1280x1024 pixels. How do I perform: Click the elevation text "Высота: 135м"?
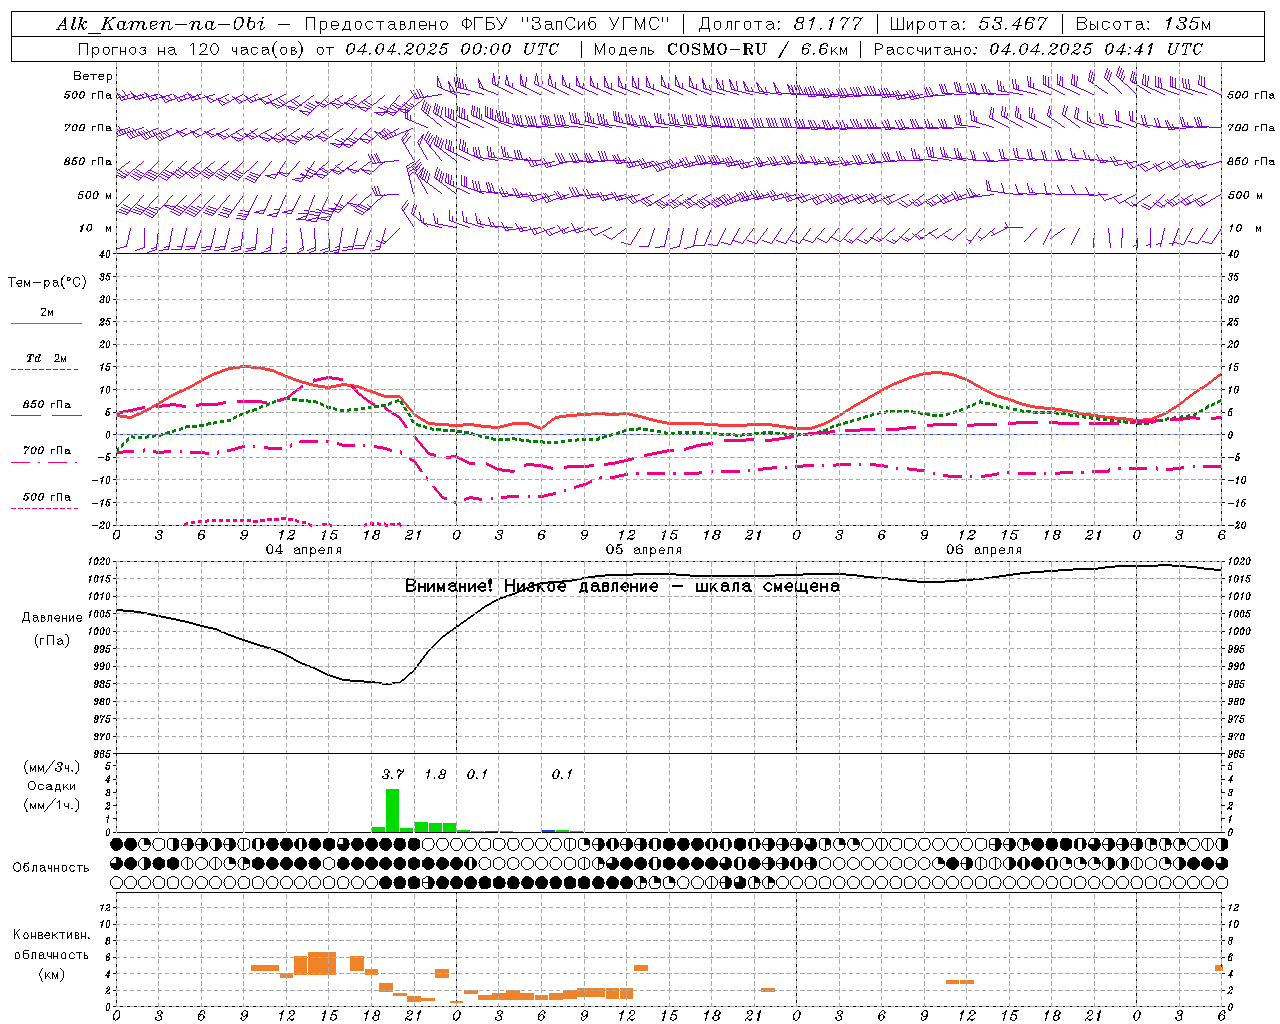pyautogui.click(x=1143, y=24)
